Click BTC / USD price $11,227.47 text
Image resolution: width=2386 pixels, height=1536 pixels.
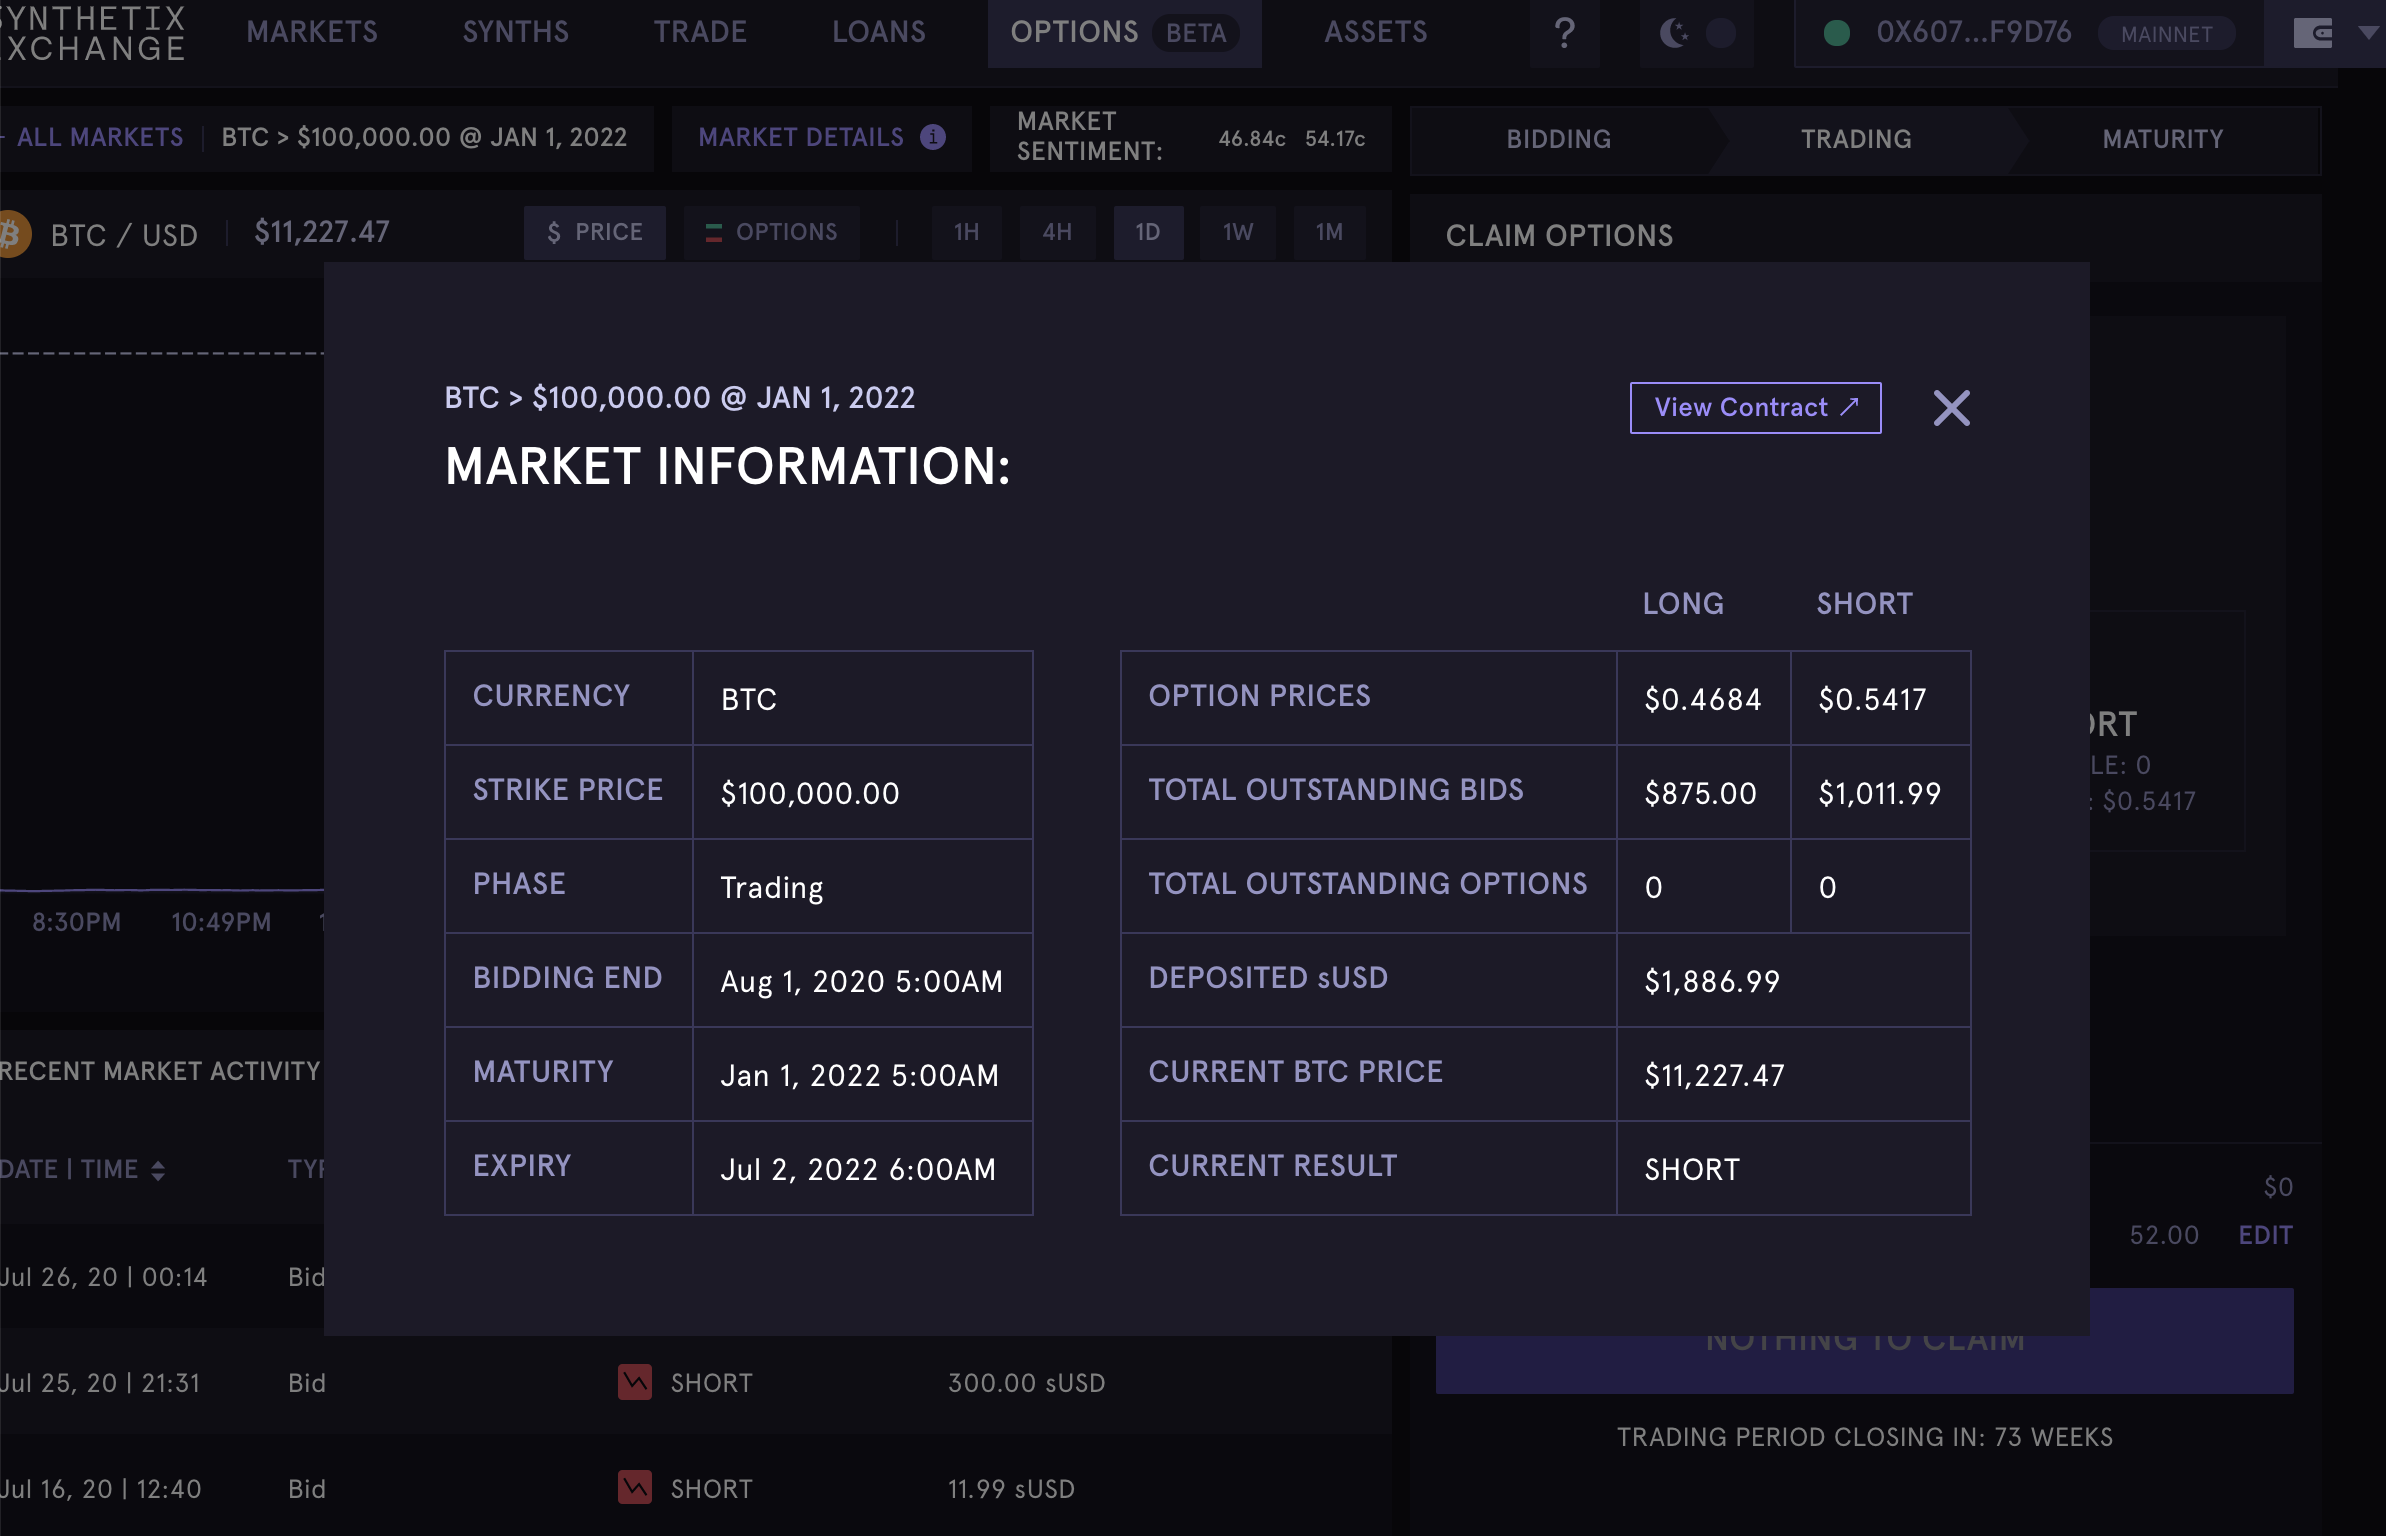pos(322,232)
